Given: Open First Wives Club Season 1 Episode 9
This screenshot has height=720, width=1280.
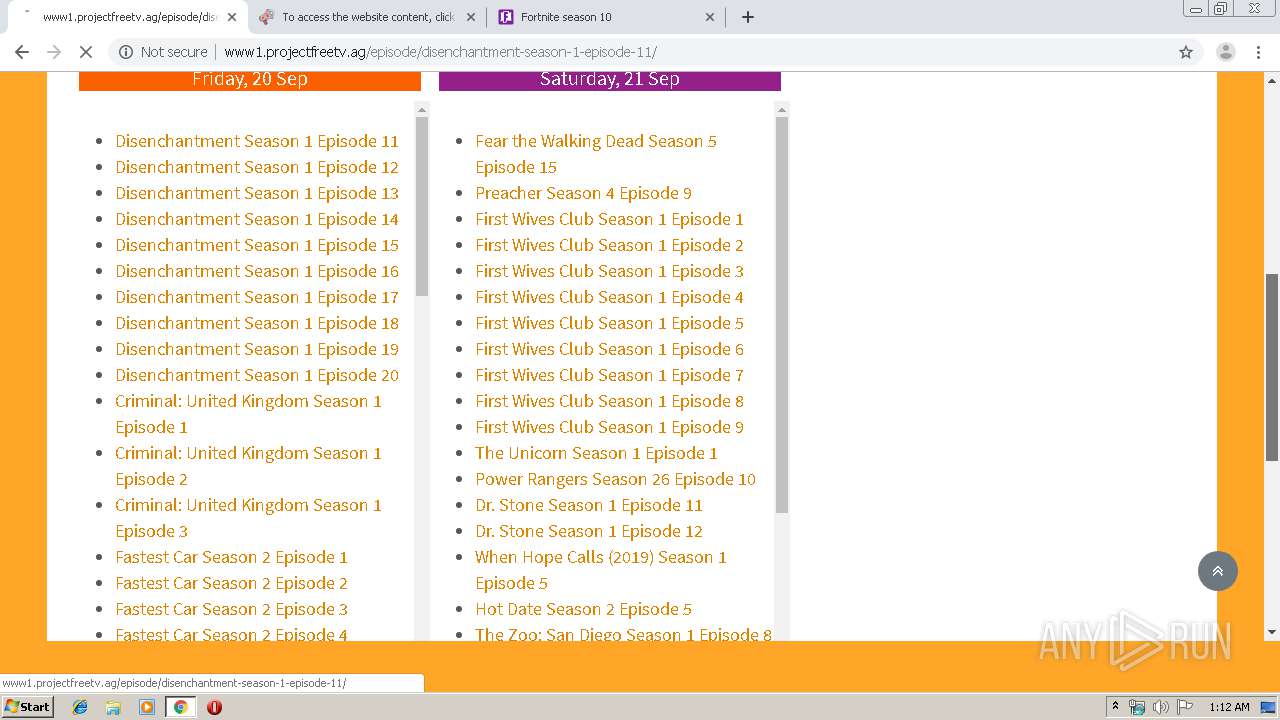Looking at the screenshot, I should pos(609,427).
